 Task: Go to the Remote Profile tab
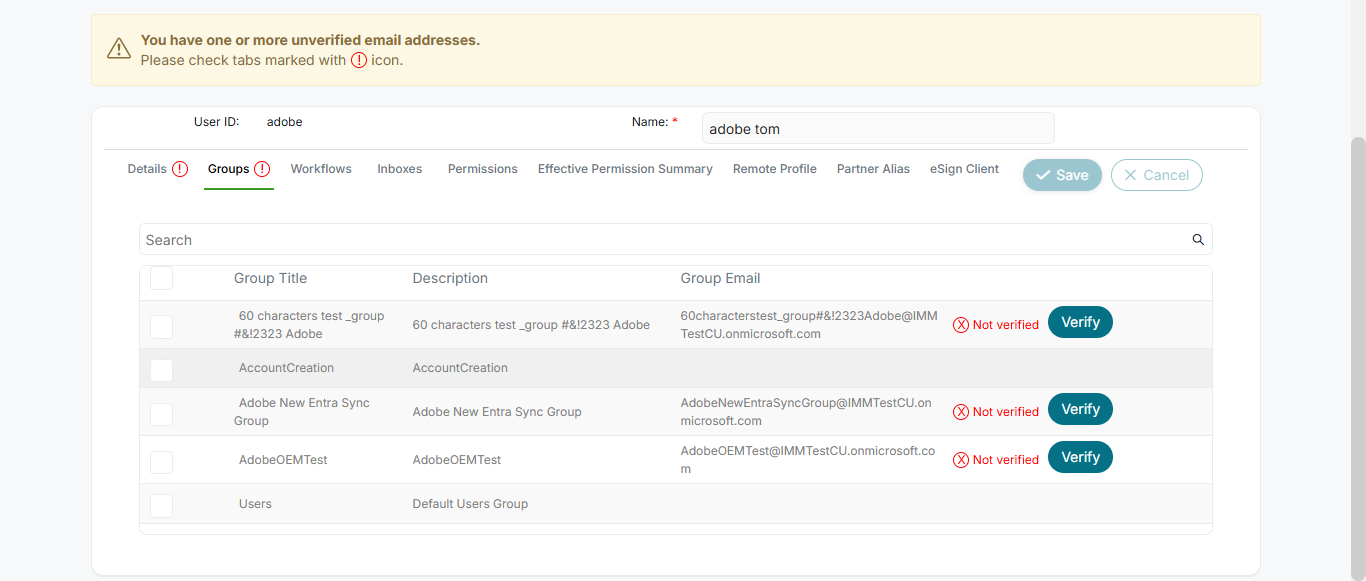tap(775, 169)
